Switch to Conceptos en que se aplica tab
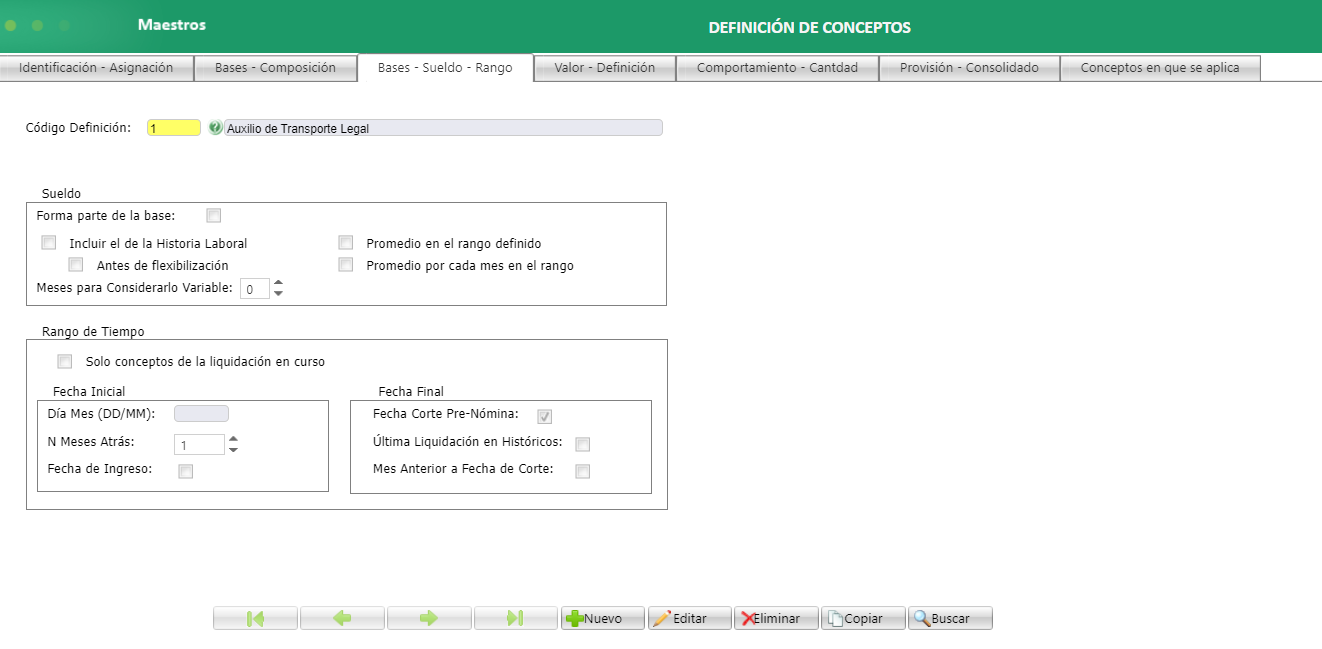 pos(1160,68)
